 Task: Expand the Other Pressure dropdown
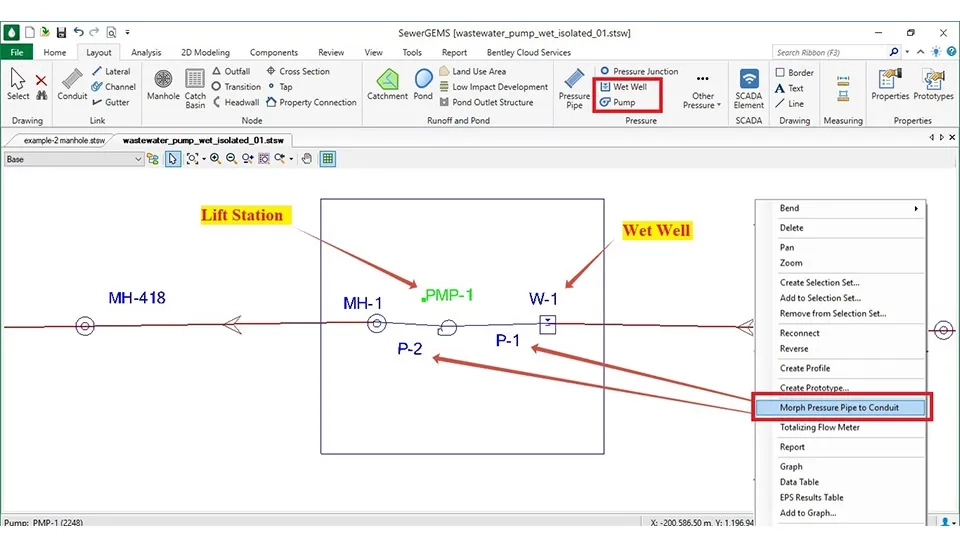(x=702, y=91)
